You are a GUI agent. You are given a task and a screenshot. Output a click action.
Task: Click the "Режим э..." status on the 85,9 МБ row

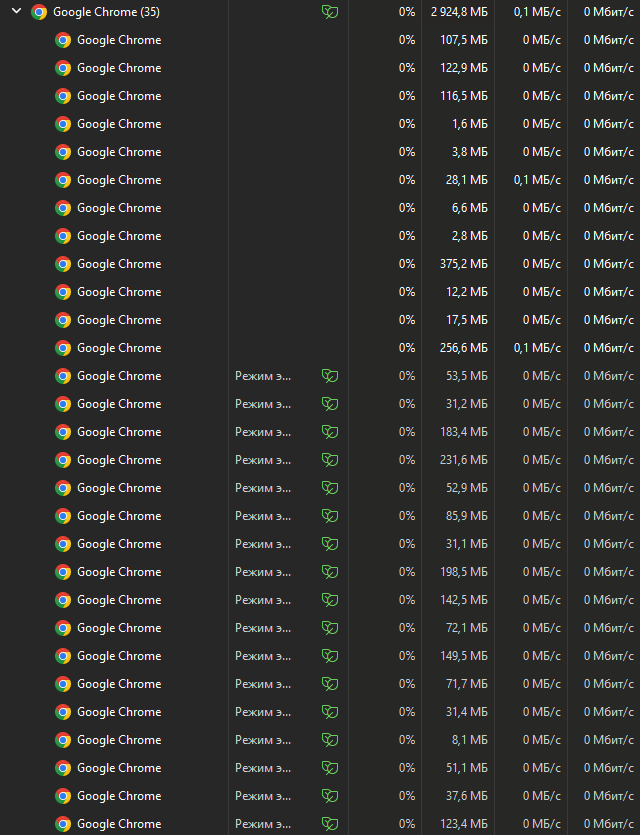point(263,516)
